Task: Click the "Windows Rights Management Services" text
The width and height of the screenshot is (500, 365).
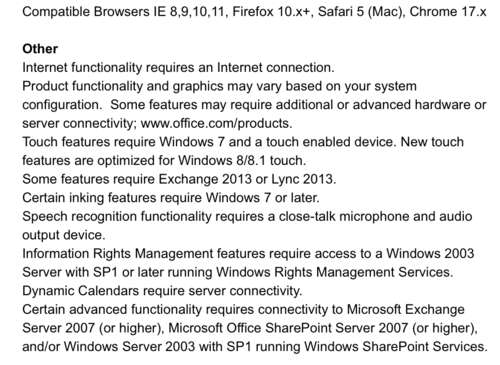Action: (334, 272)
